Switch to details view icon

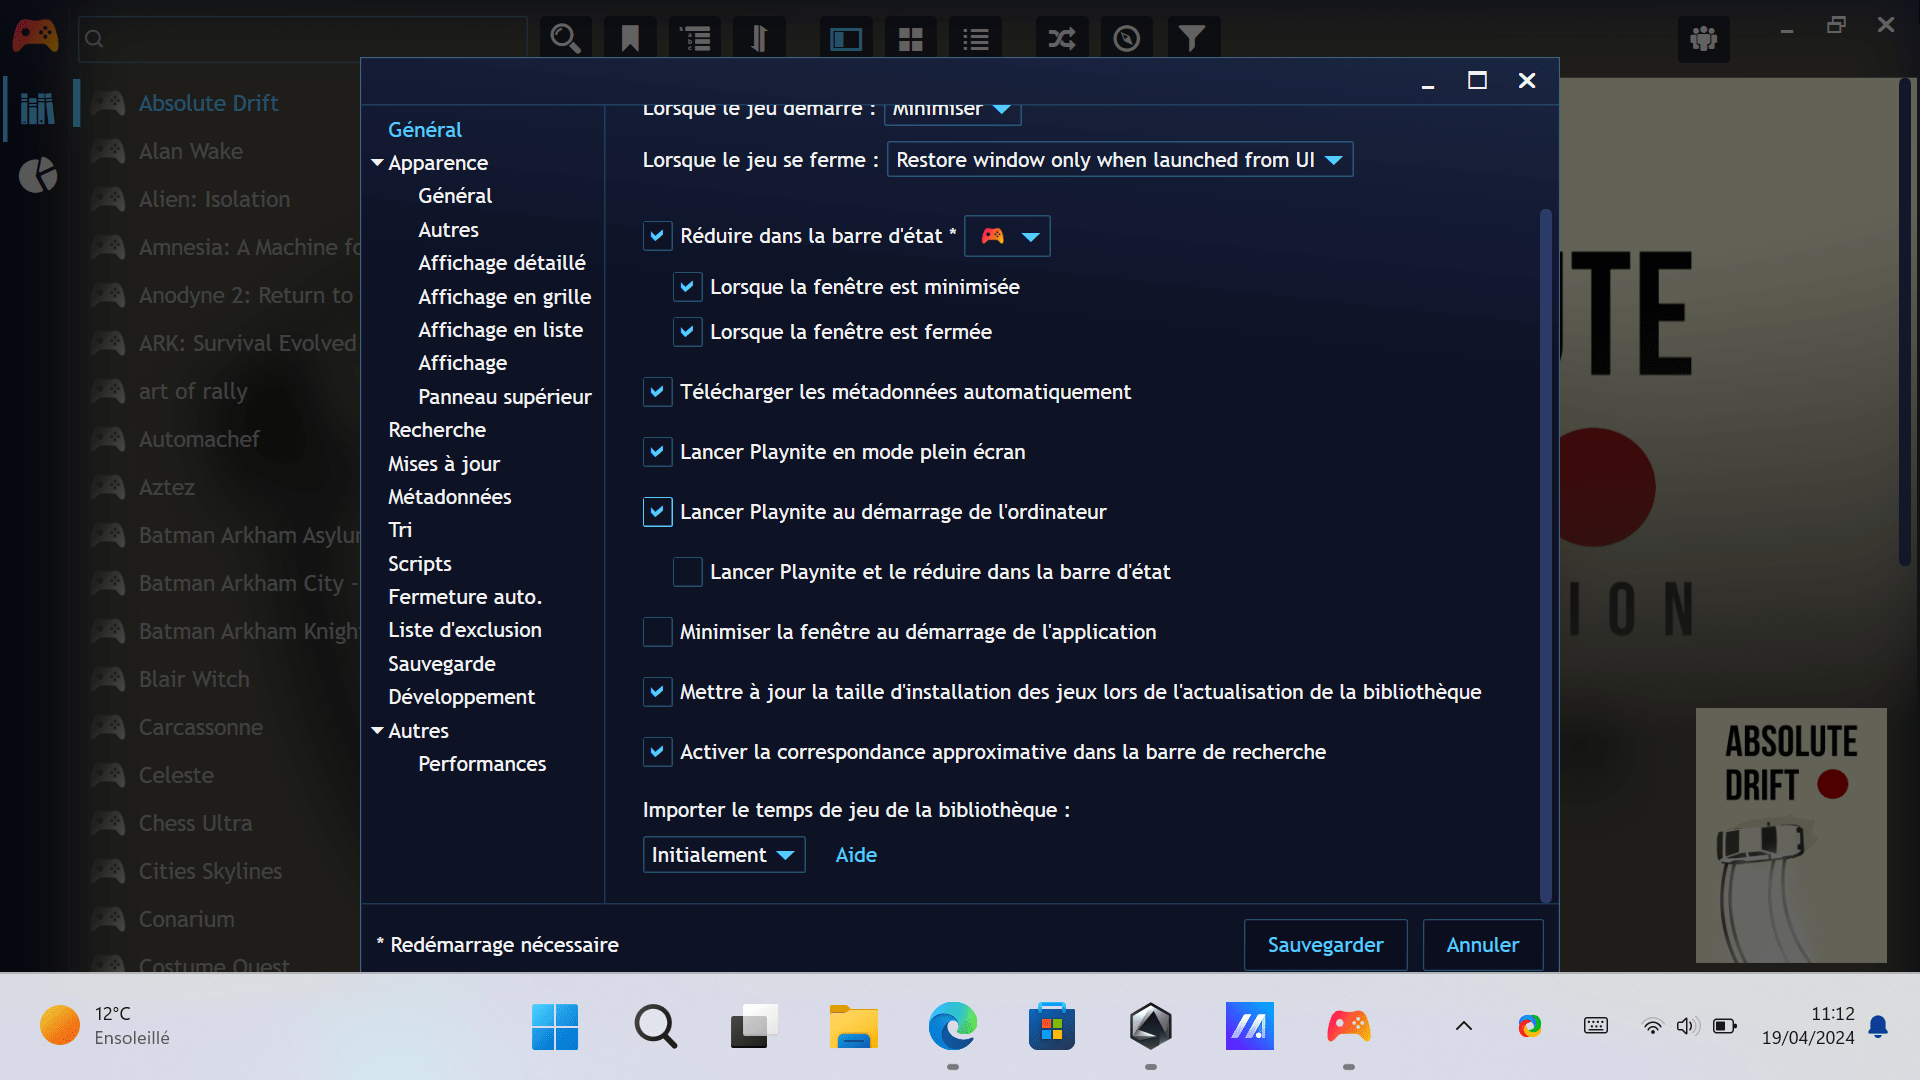pos(846,39)
